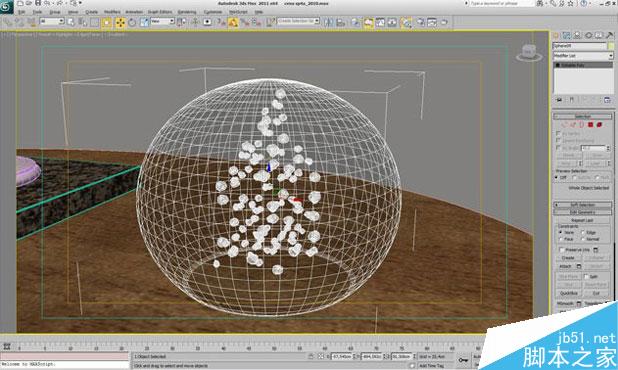This screenshot has width=618, height=370.
Task: Open the Modifiers menu
Action: (112, 12)
